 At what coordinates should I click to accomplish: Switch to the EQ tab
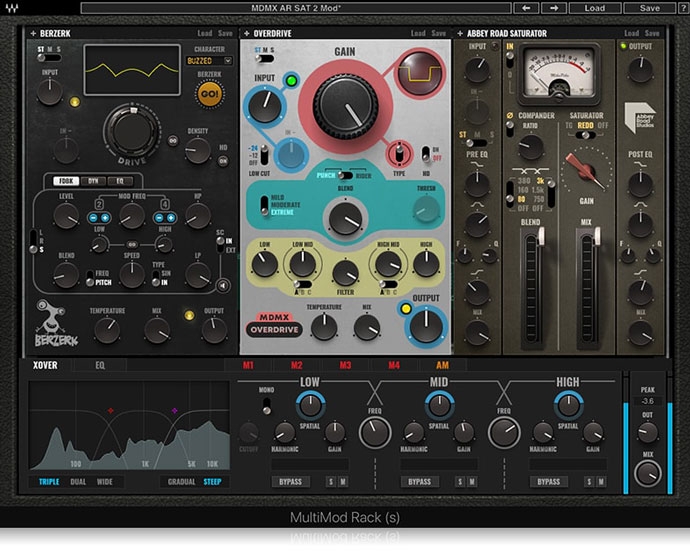pyautogui.click(x=99, y=365)
